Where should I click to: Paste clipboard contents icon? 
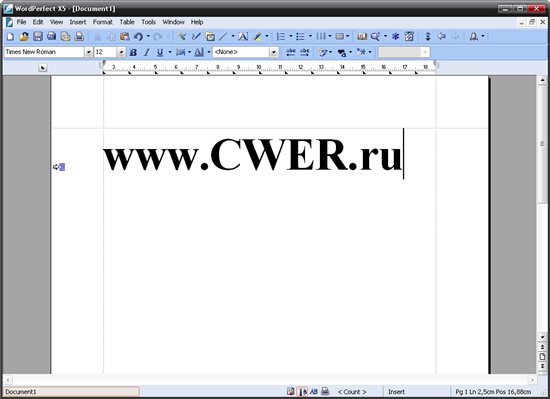[125, 36]
